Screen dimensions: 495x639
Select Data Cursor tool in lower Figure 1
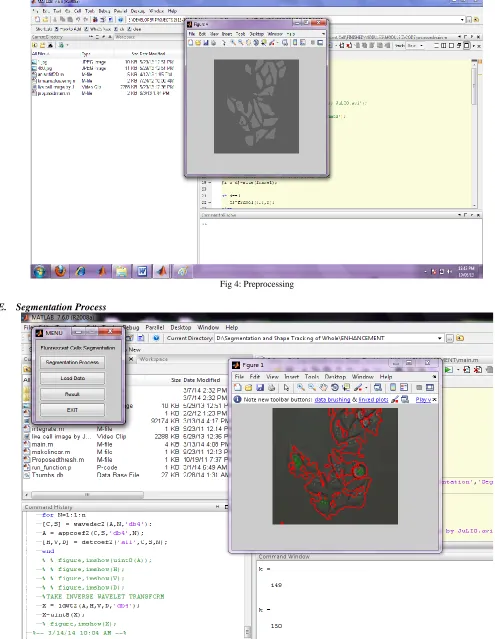point(346,388)
